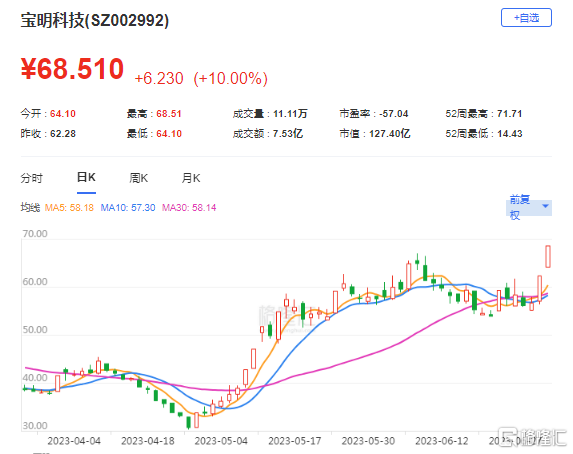Click the 2023-04-18 date label
Image resolution: width=573 pixels, height=454 pixels.
(148, 441)
